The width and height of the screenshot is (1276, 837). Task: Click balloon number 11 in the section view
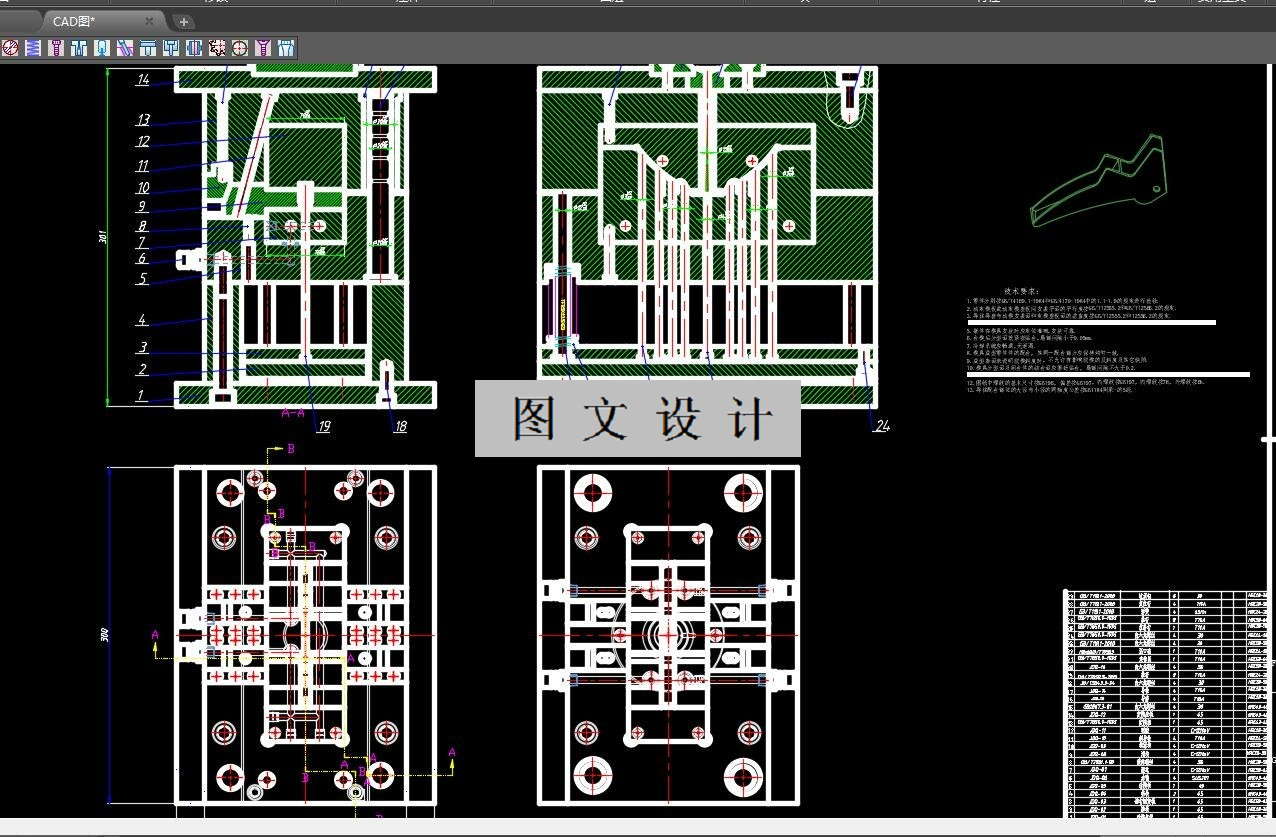pyautogui.click(x=143, y=166)
